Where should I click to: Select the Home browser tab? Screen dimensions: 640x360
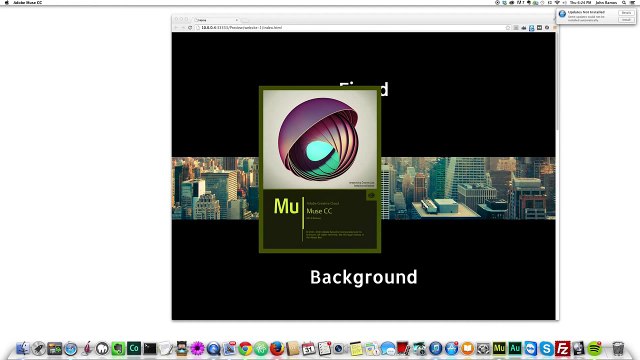coord(216,20)
